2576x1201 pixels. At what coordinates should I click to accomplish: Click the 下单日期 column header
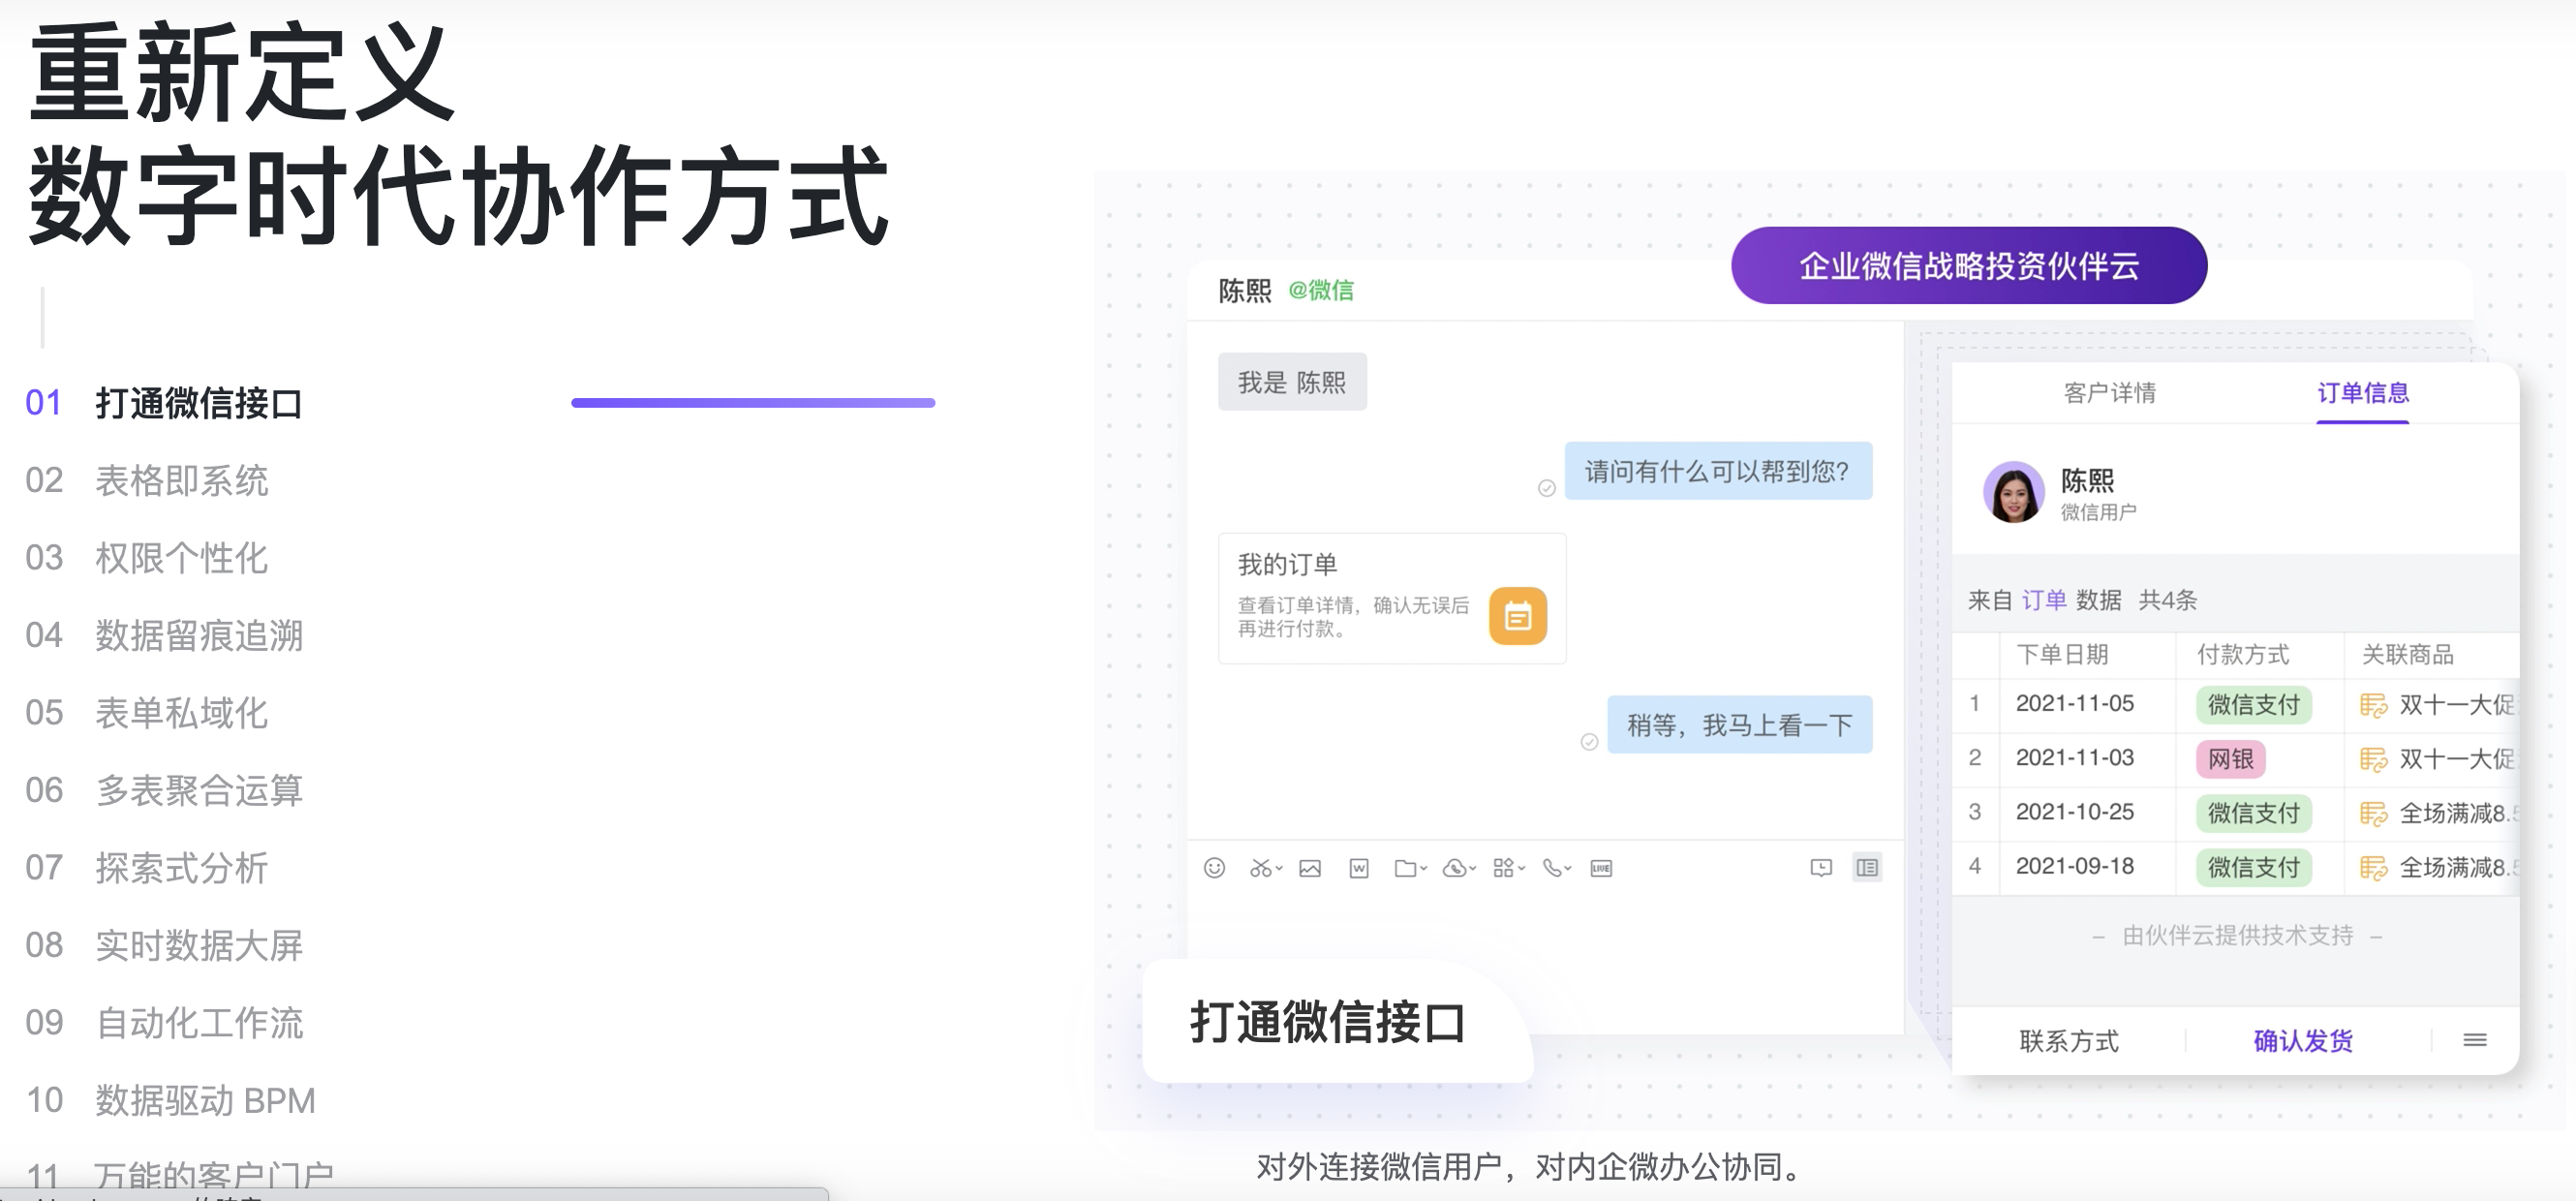(2062, 655)
